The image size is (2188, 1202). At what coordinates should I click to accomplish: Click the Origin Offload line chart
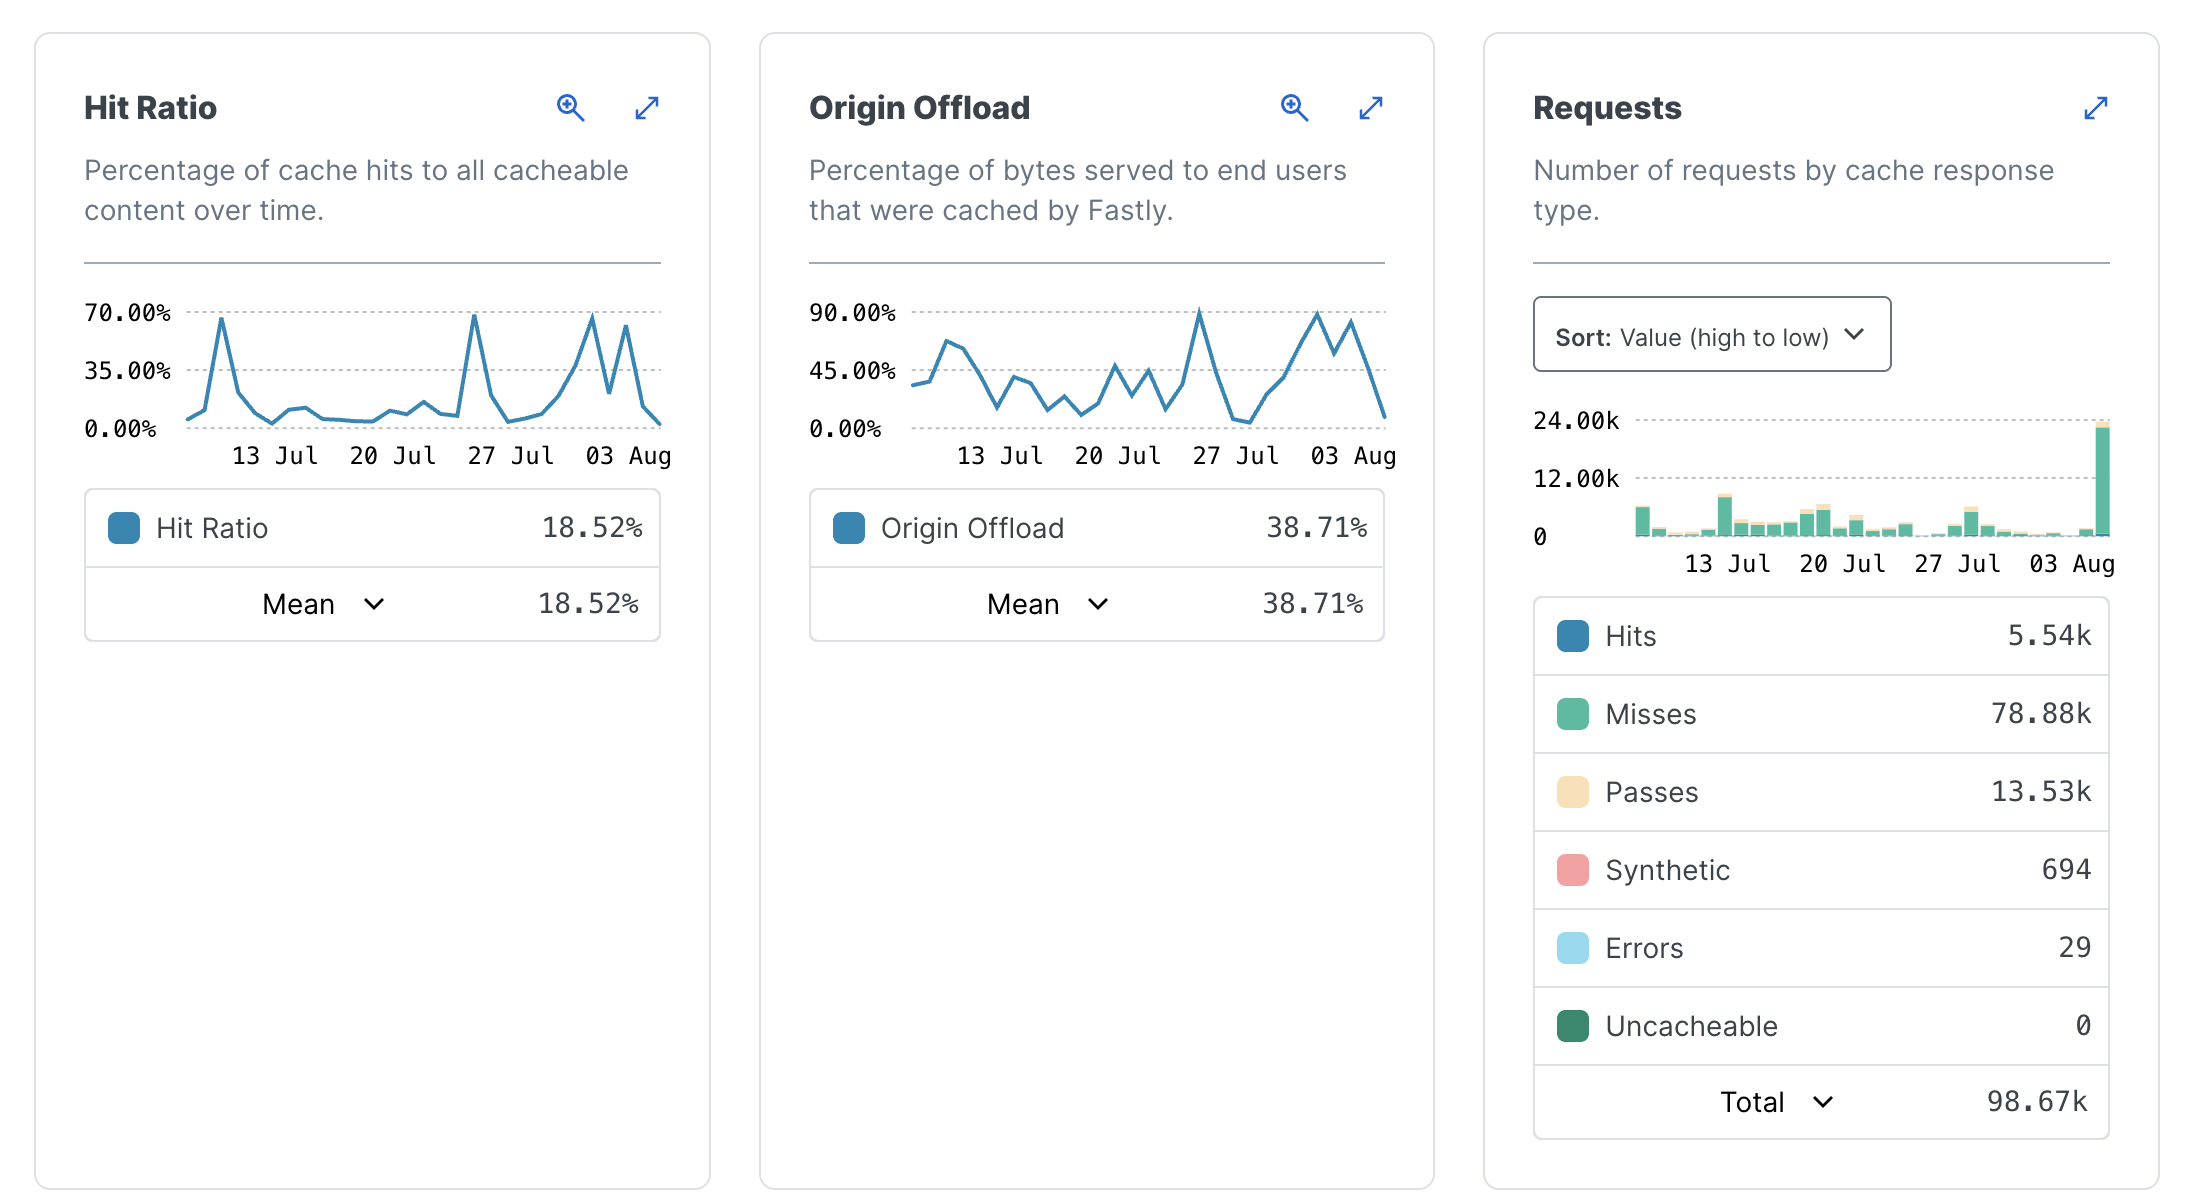point(1147,372)
